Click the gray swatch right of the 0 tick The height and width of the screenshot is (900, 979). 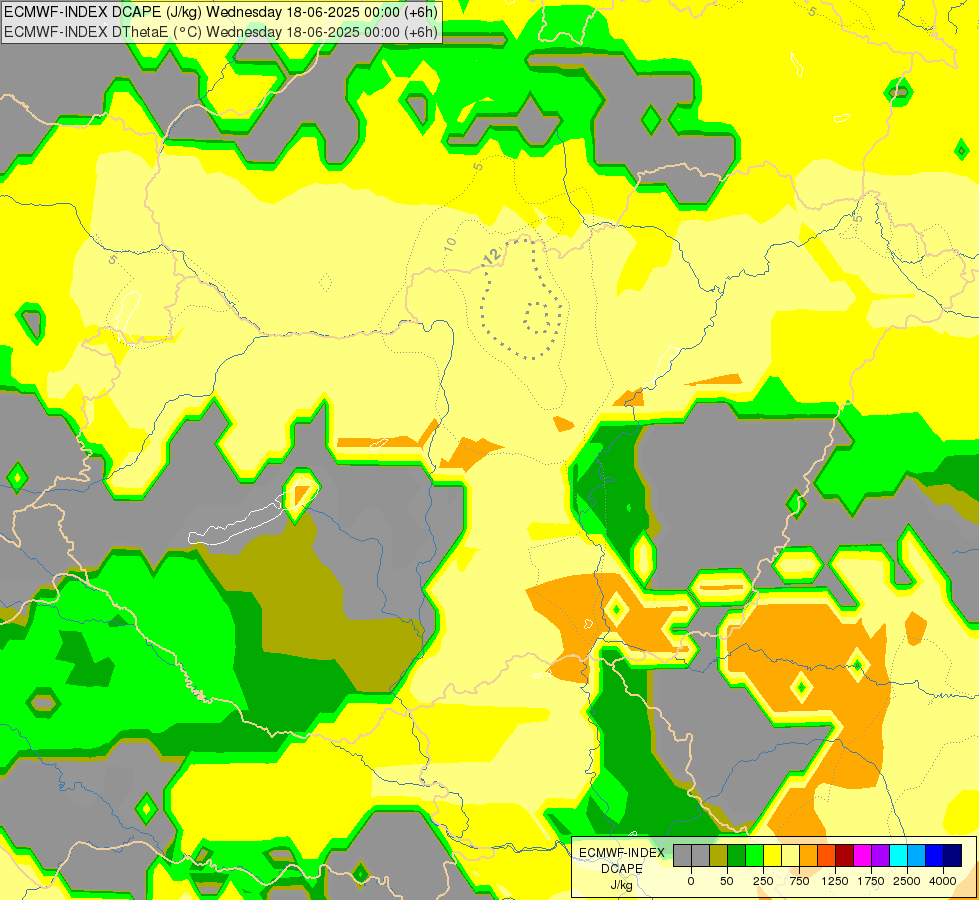[701, 855]
